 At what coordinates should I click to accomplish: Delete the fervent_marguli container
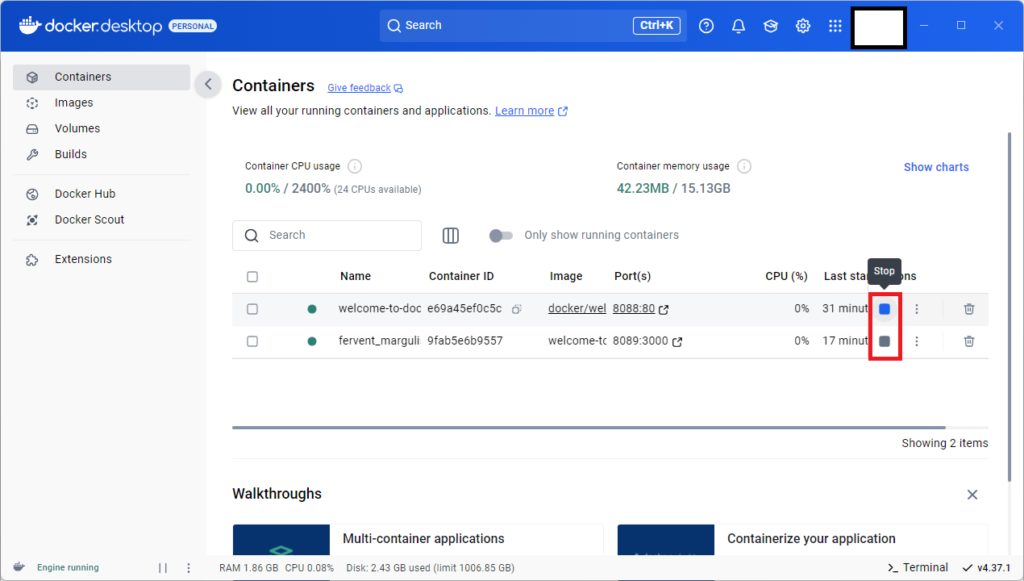pos(969,341)
